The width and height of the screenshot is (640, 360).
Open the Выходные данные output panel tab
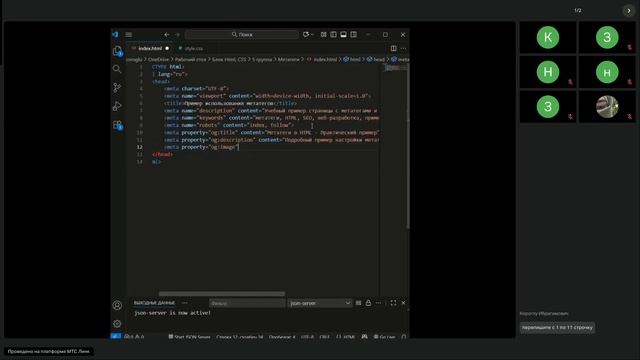(154, 303)
